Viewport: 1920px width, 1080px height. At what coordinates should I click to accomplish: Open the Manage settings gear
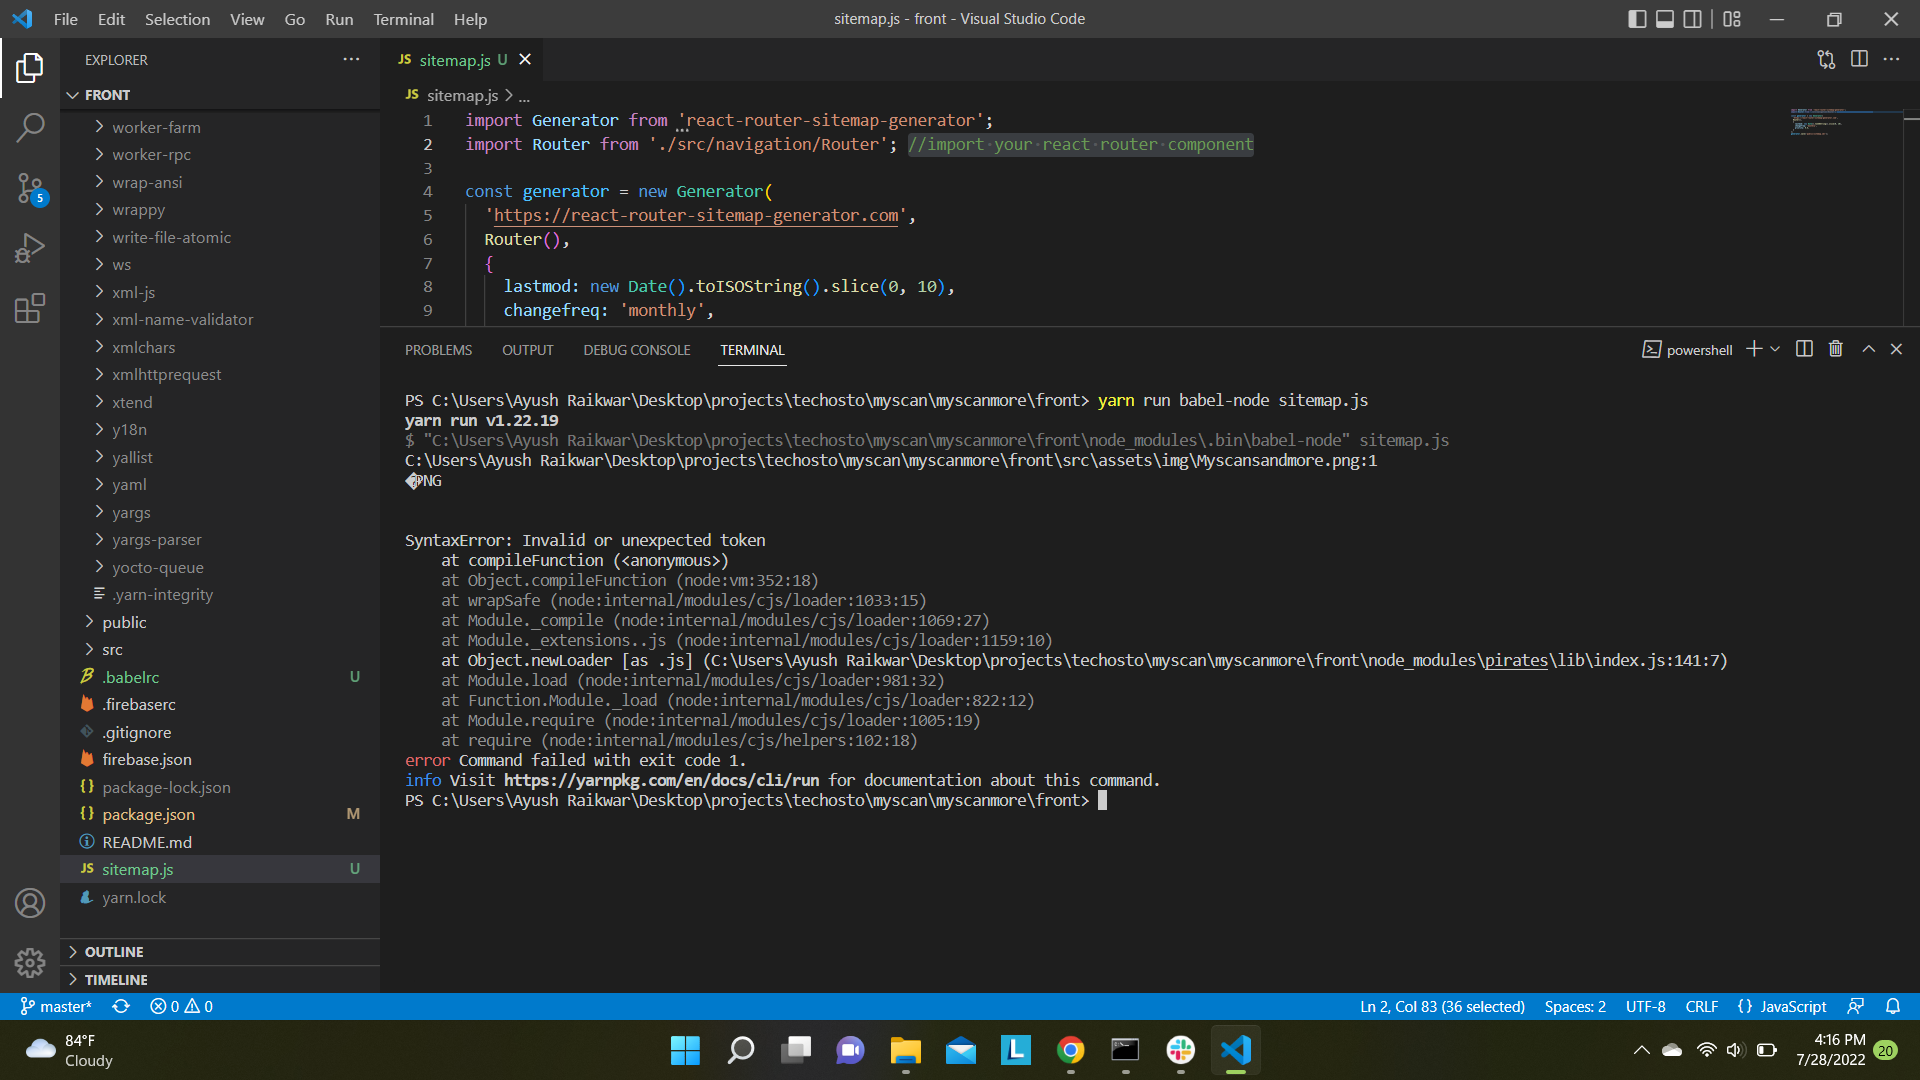(30, 963)
